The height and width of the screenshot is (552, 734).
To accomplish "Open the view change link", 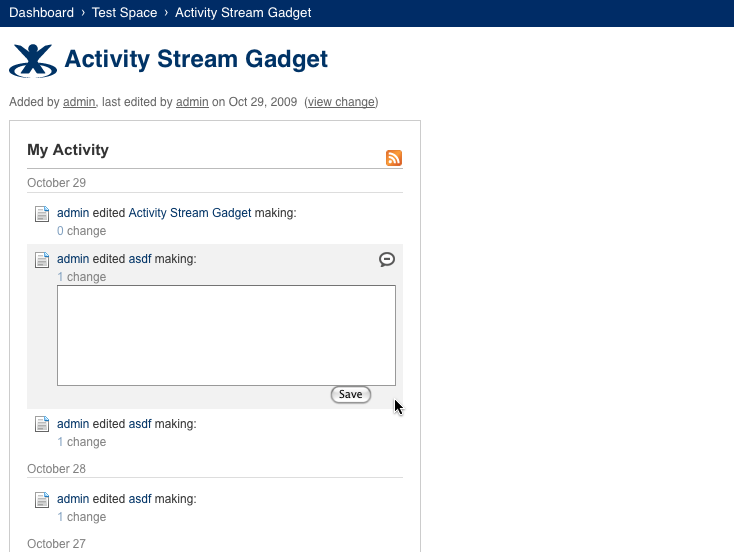I will [x=341, y=102].
